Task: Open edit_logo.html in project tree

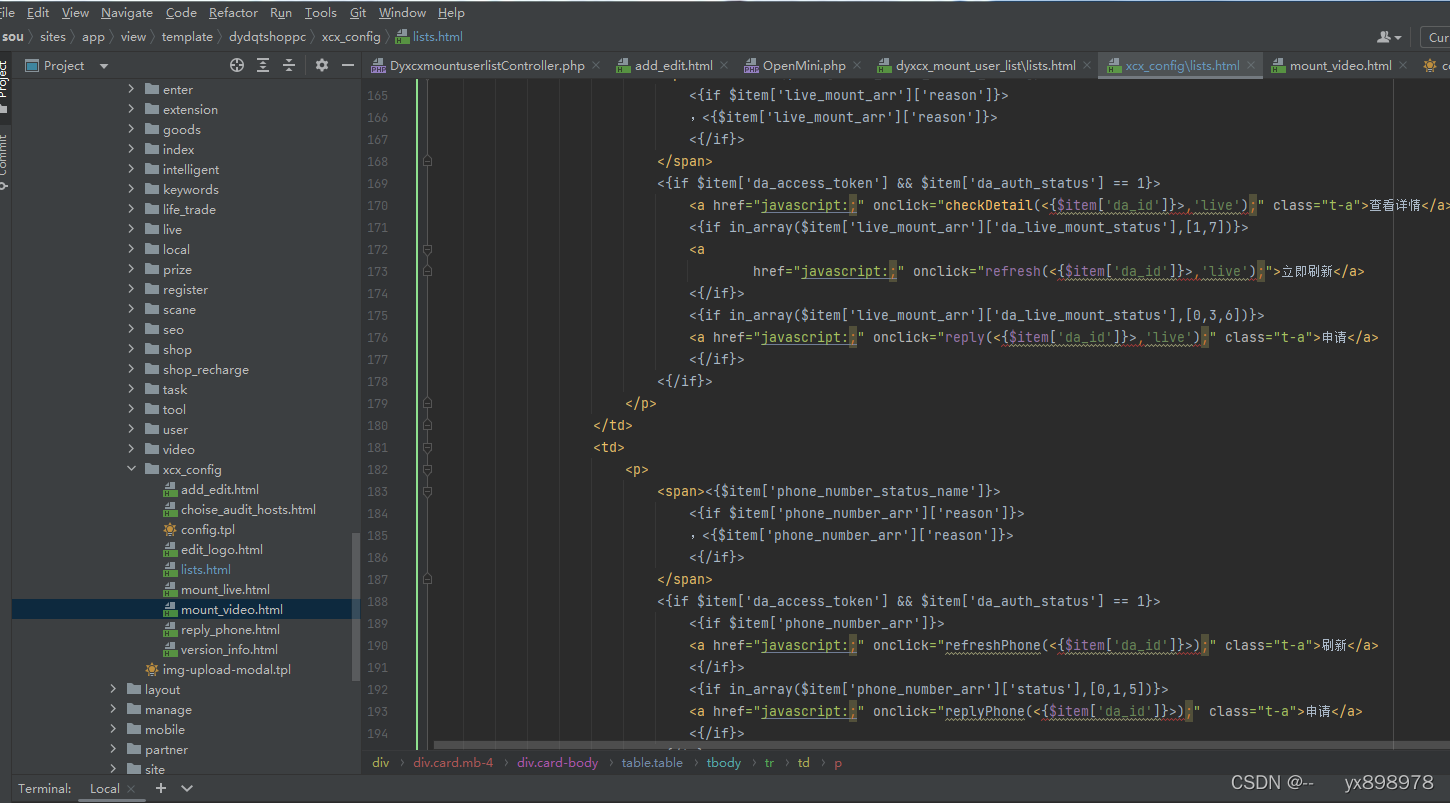Action: (221, 549)
